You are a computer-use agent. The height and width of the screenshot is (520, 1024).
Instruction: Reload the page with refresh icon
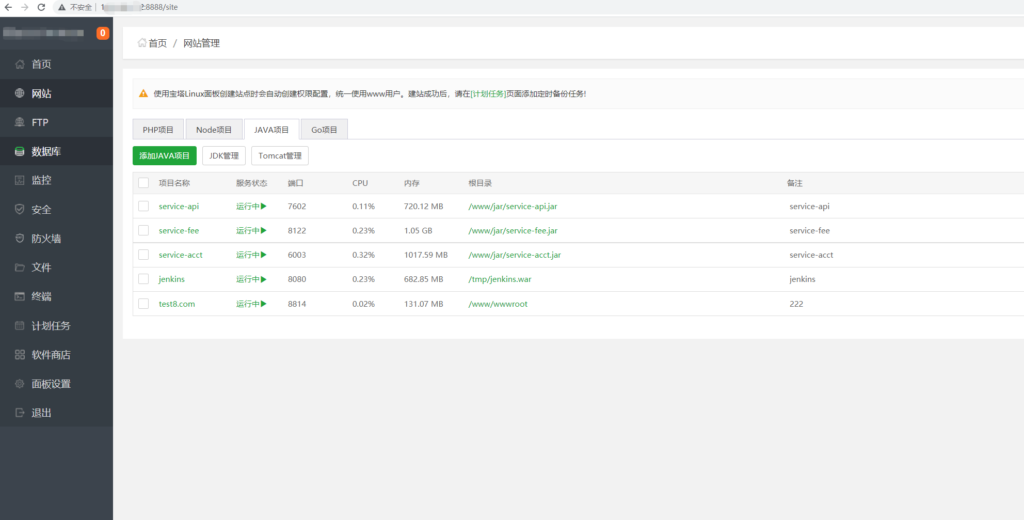41,7
